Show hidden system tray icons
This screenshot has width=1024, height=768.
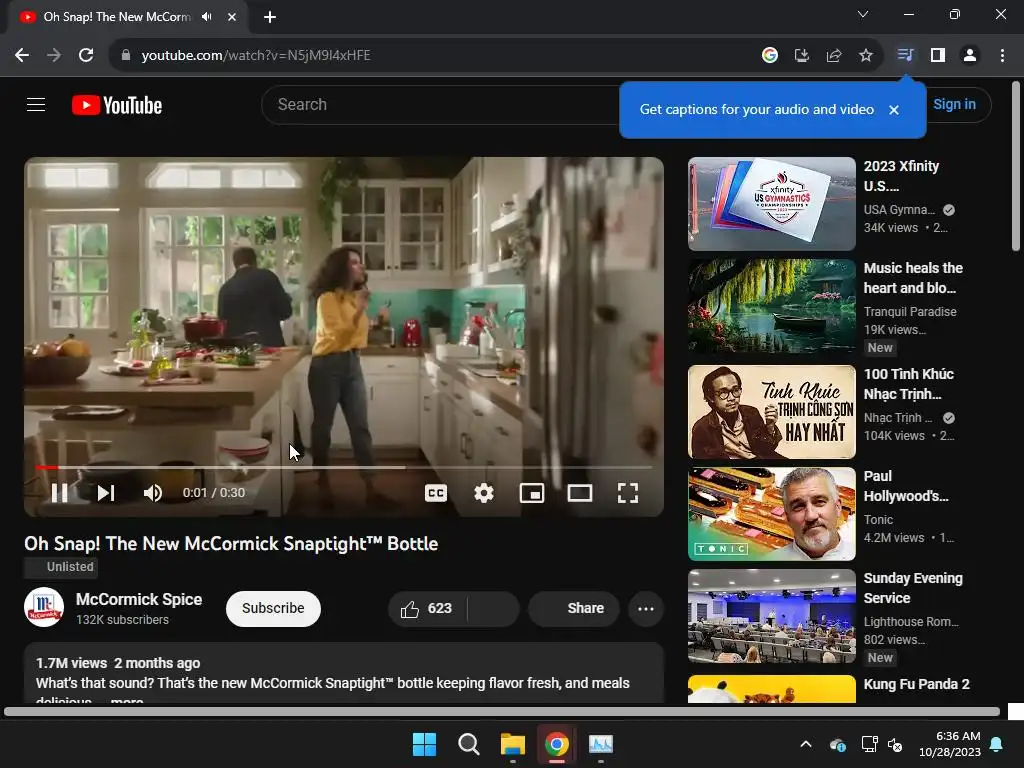point(806,744)
